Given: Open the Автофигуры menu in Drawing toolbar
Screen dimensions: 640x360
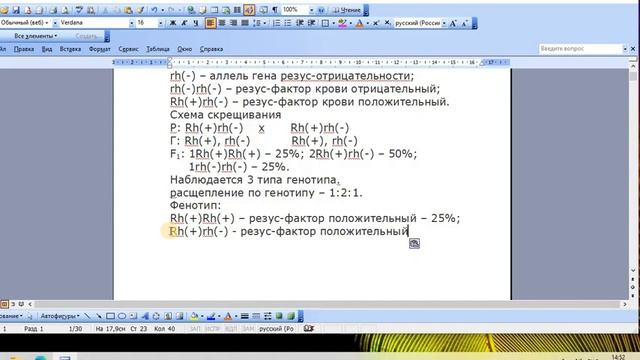Looking at the screenshot, I should click(60, 316).
